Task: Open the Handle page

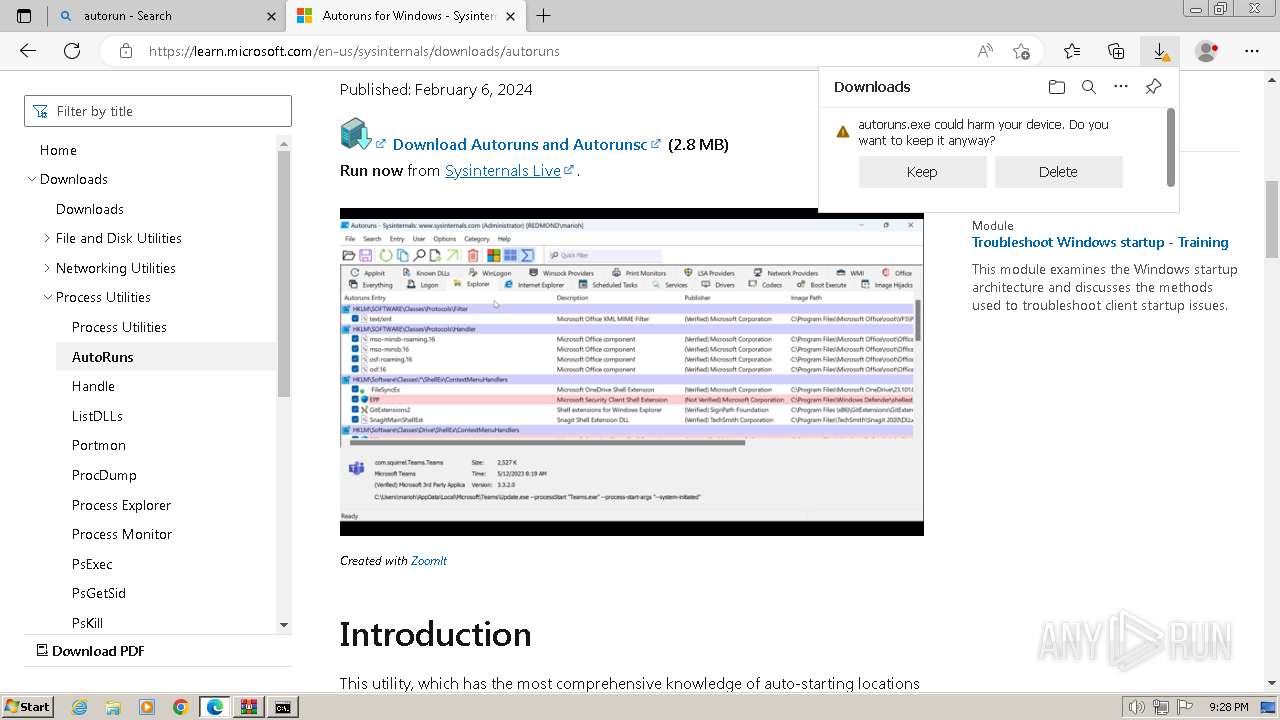Action: coord(93,386)
